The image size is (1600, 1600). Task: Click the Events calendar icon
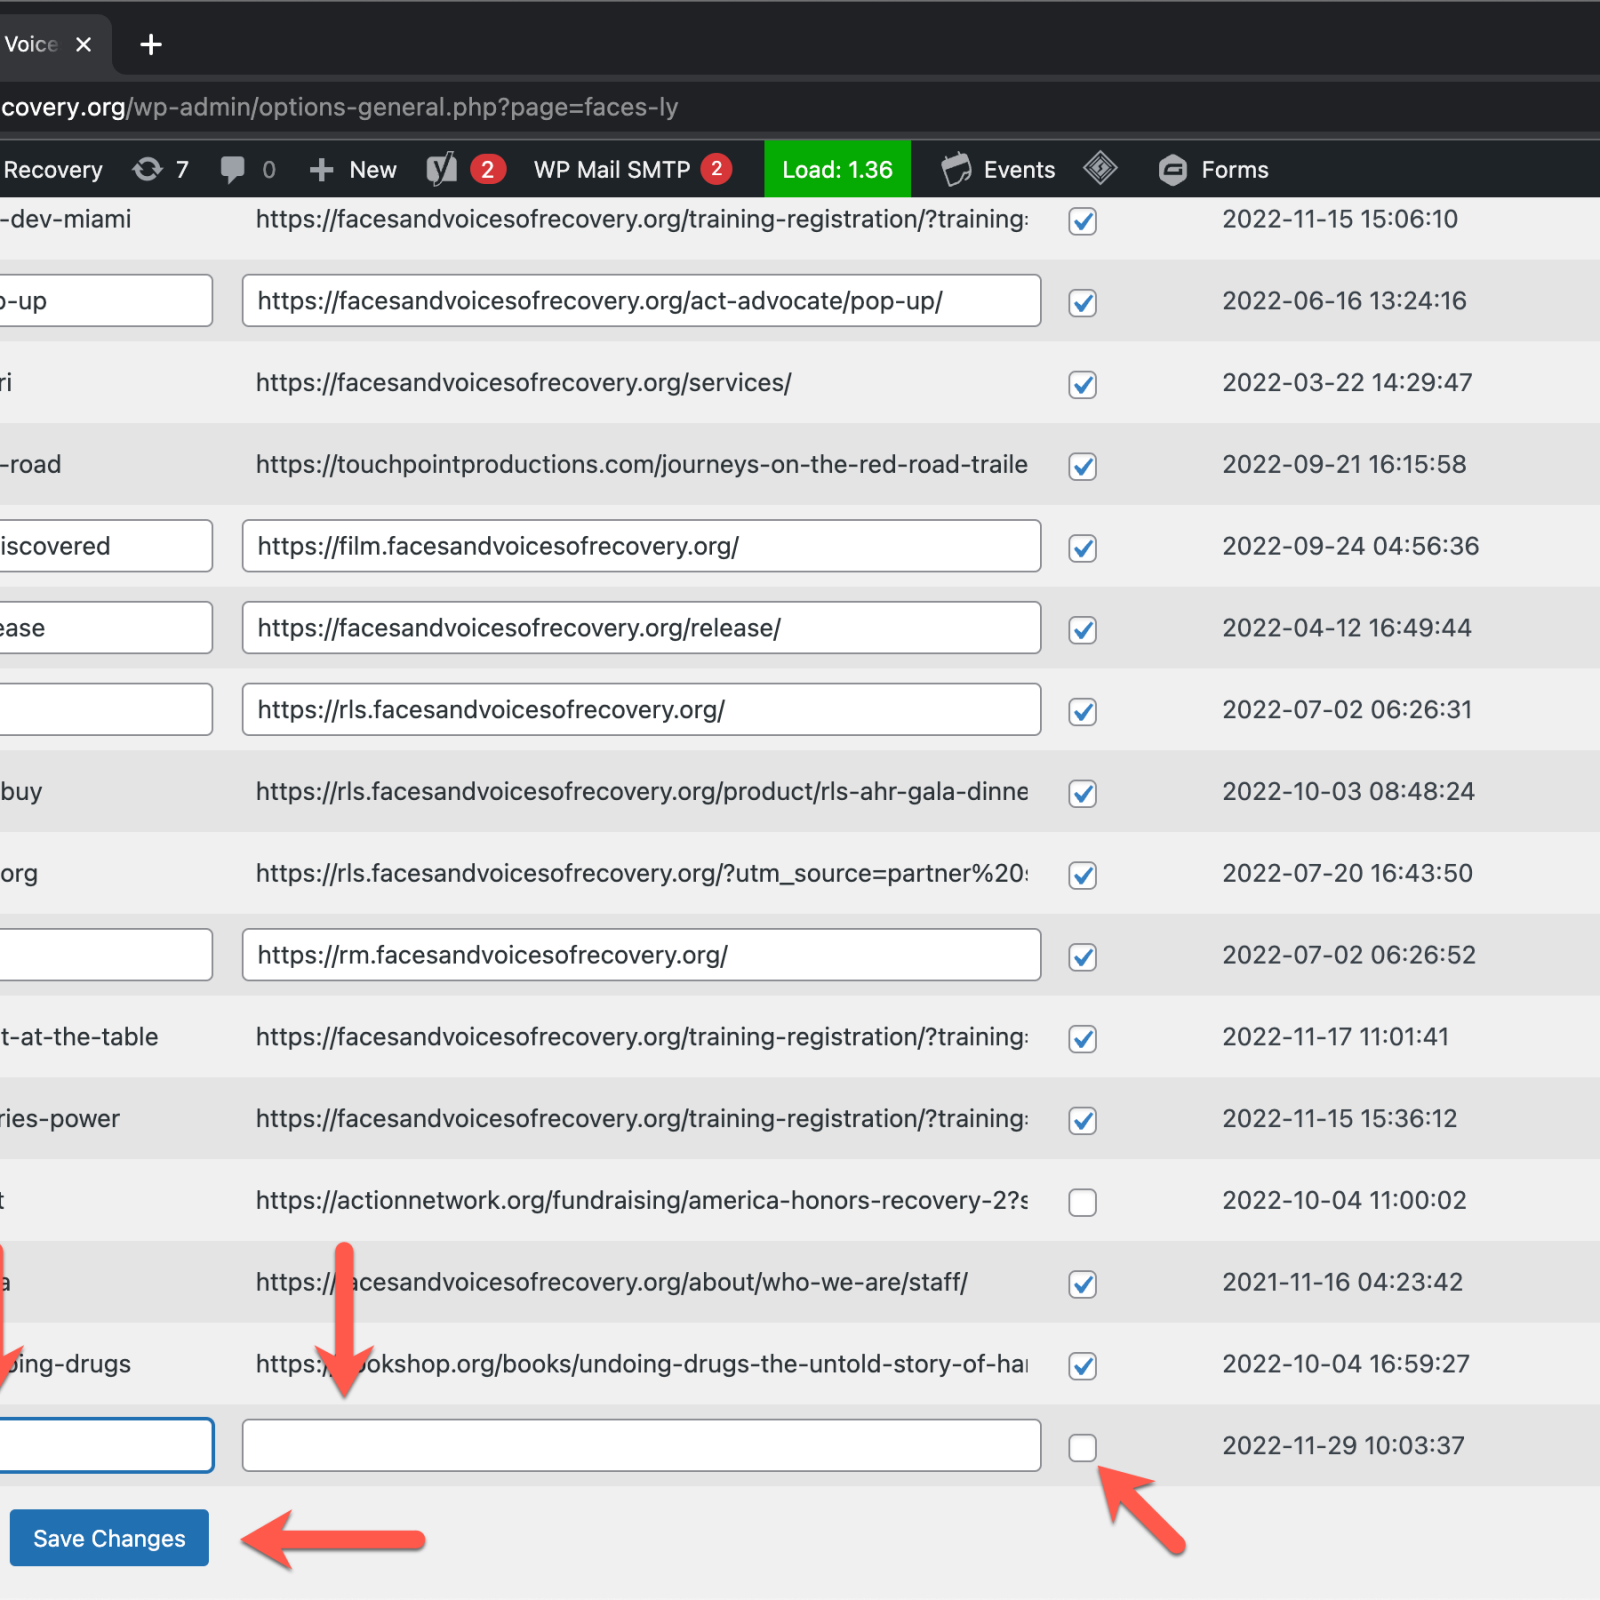956,170
